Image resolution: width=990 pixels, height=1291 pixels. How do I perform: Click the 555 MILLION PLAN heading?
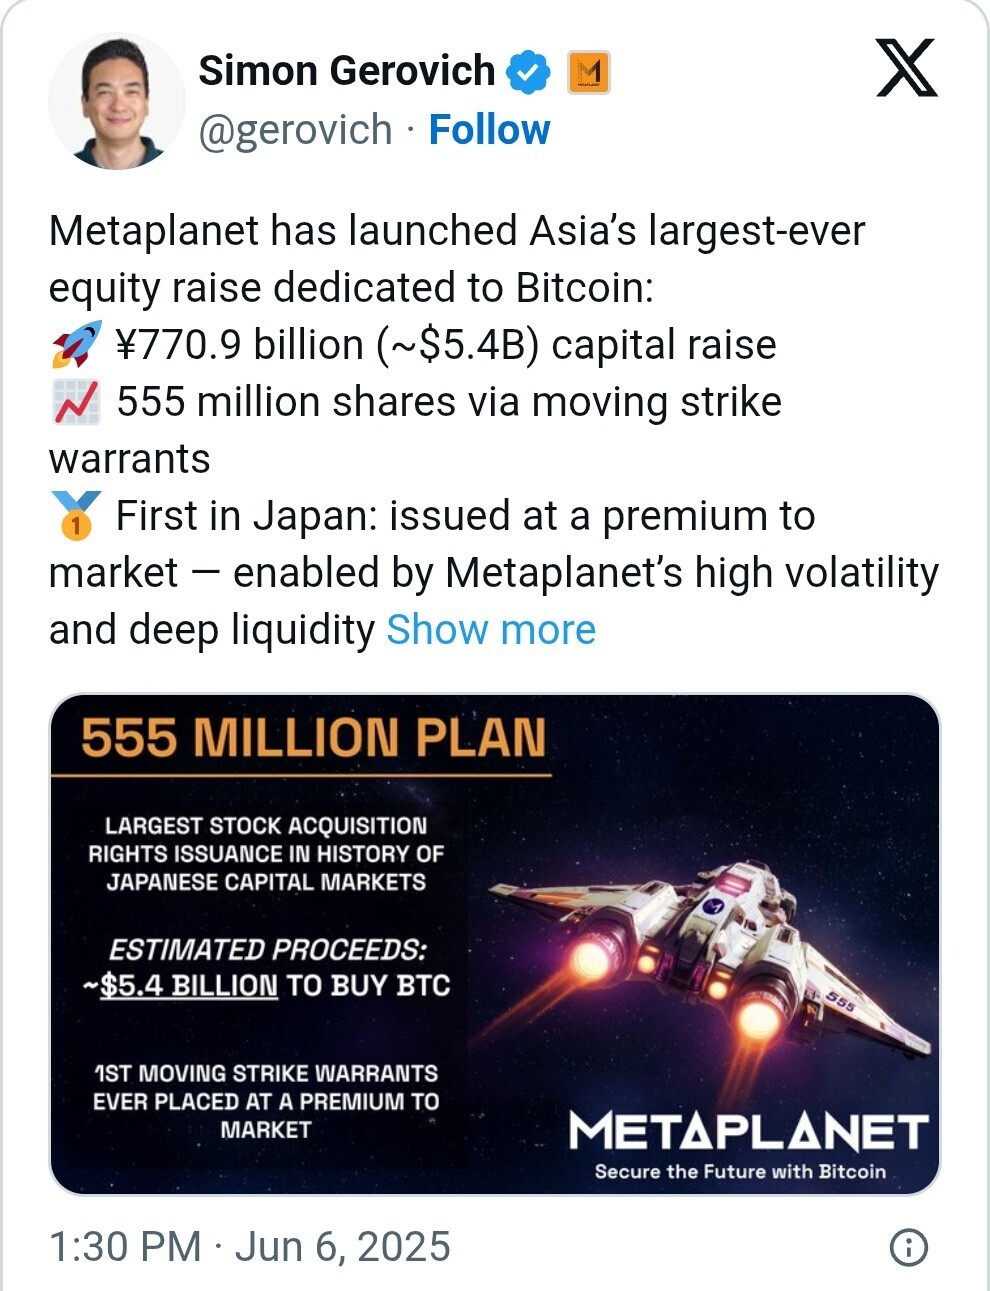tap(313, 738)
